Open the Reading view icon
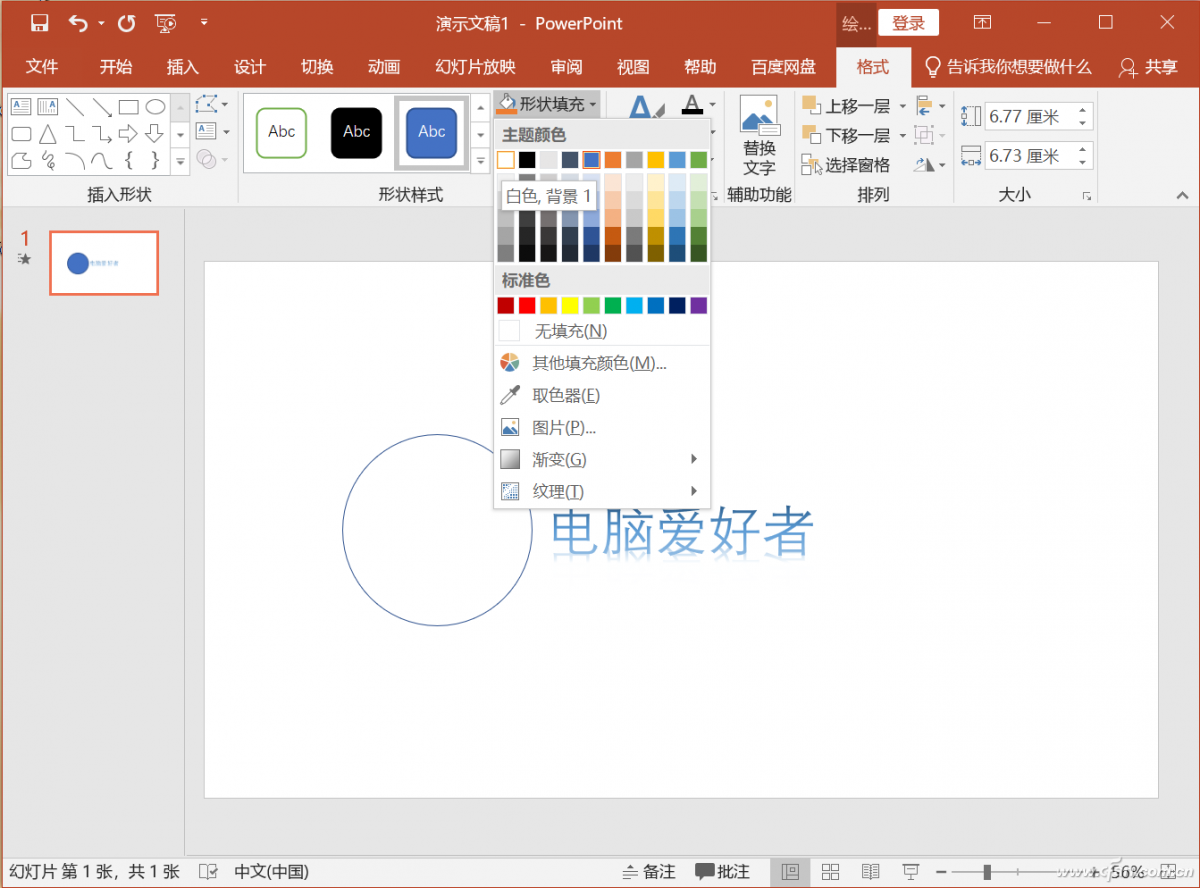The image size is (1200, 888). [x=870, y=871]
